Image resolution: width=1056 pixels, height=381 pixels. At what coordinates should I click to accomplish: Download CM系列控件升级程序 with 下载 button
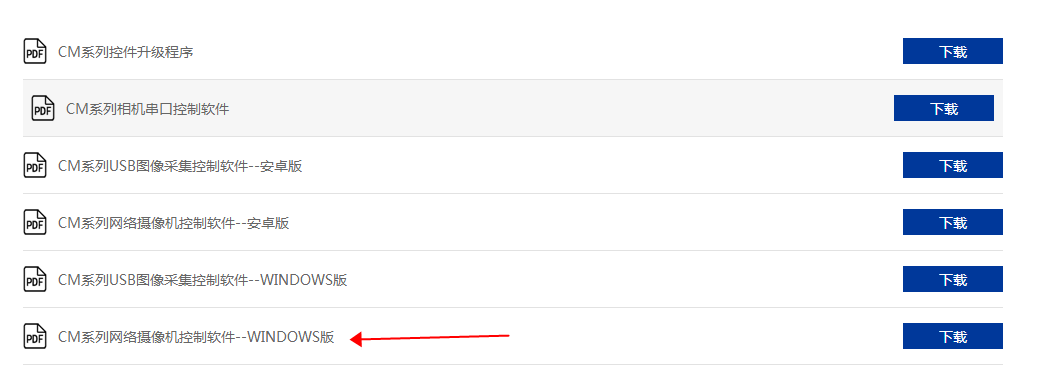point(952,51)
